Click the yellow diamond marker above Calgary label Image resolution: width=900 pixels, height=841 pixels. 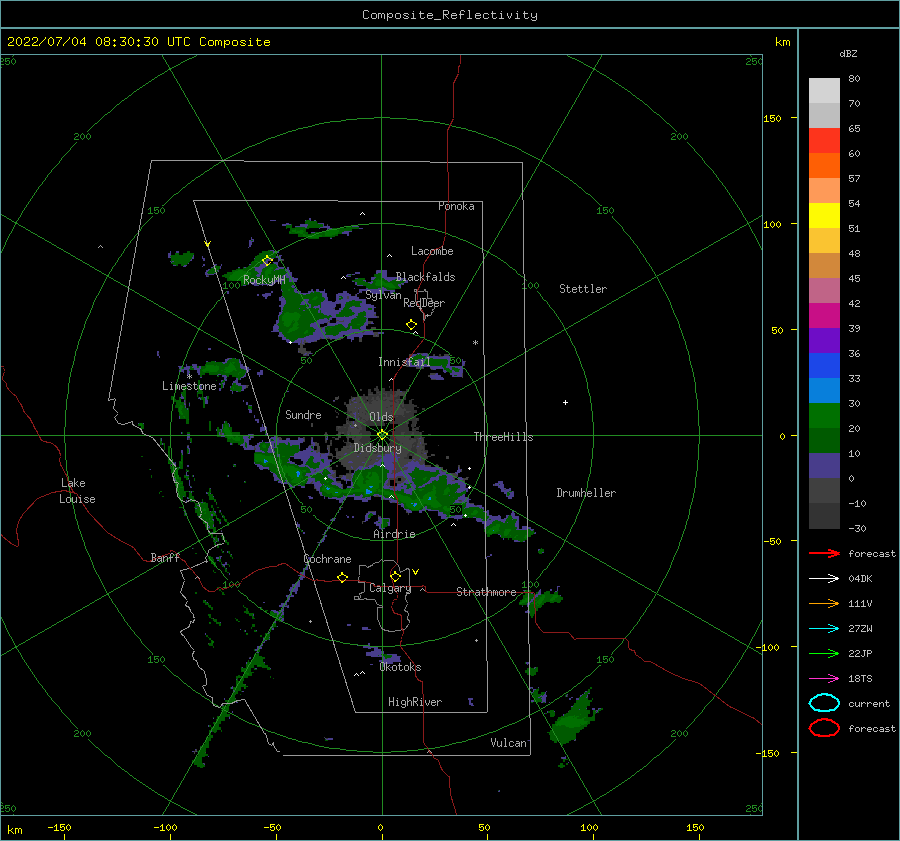pos(395,576)
